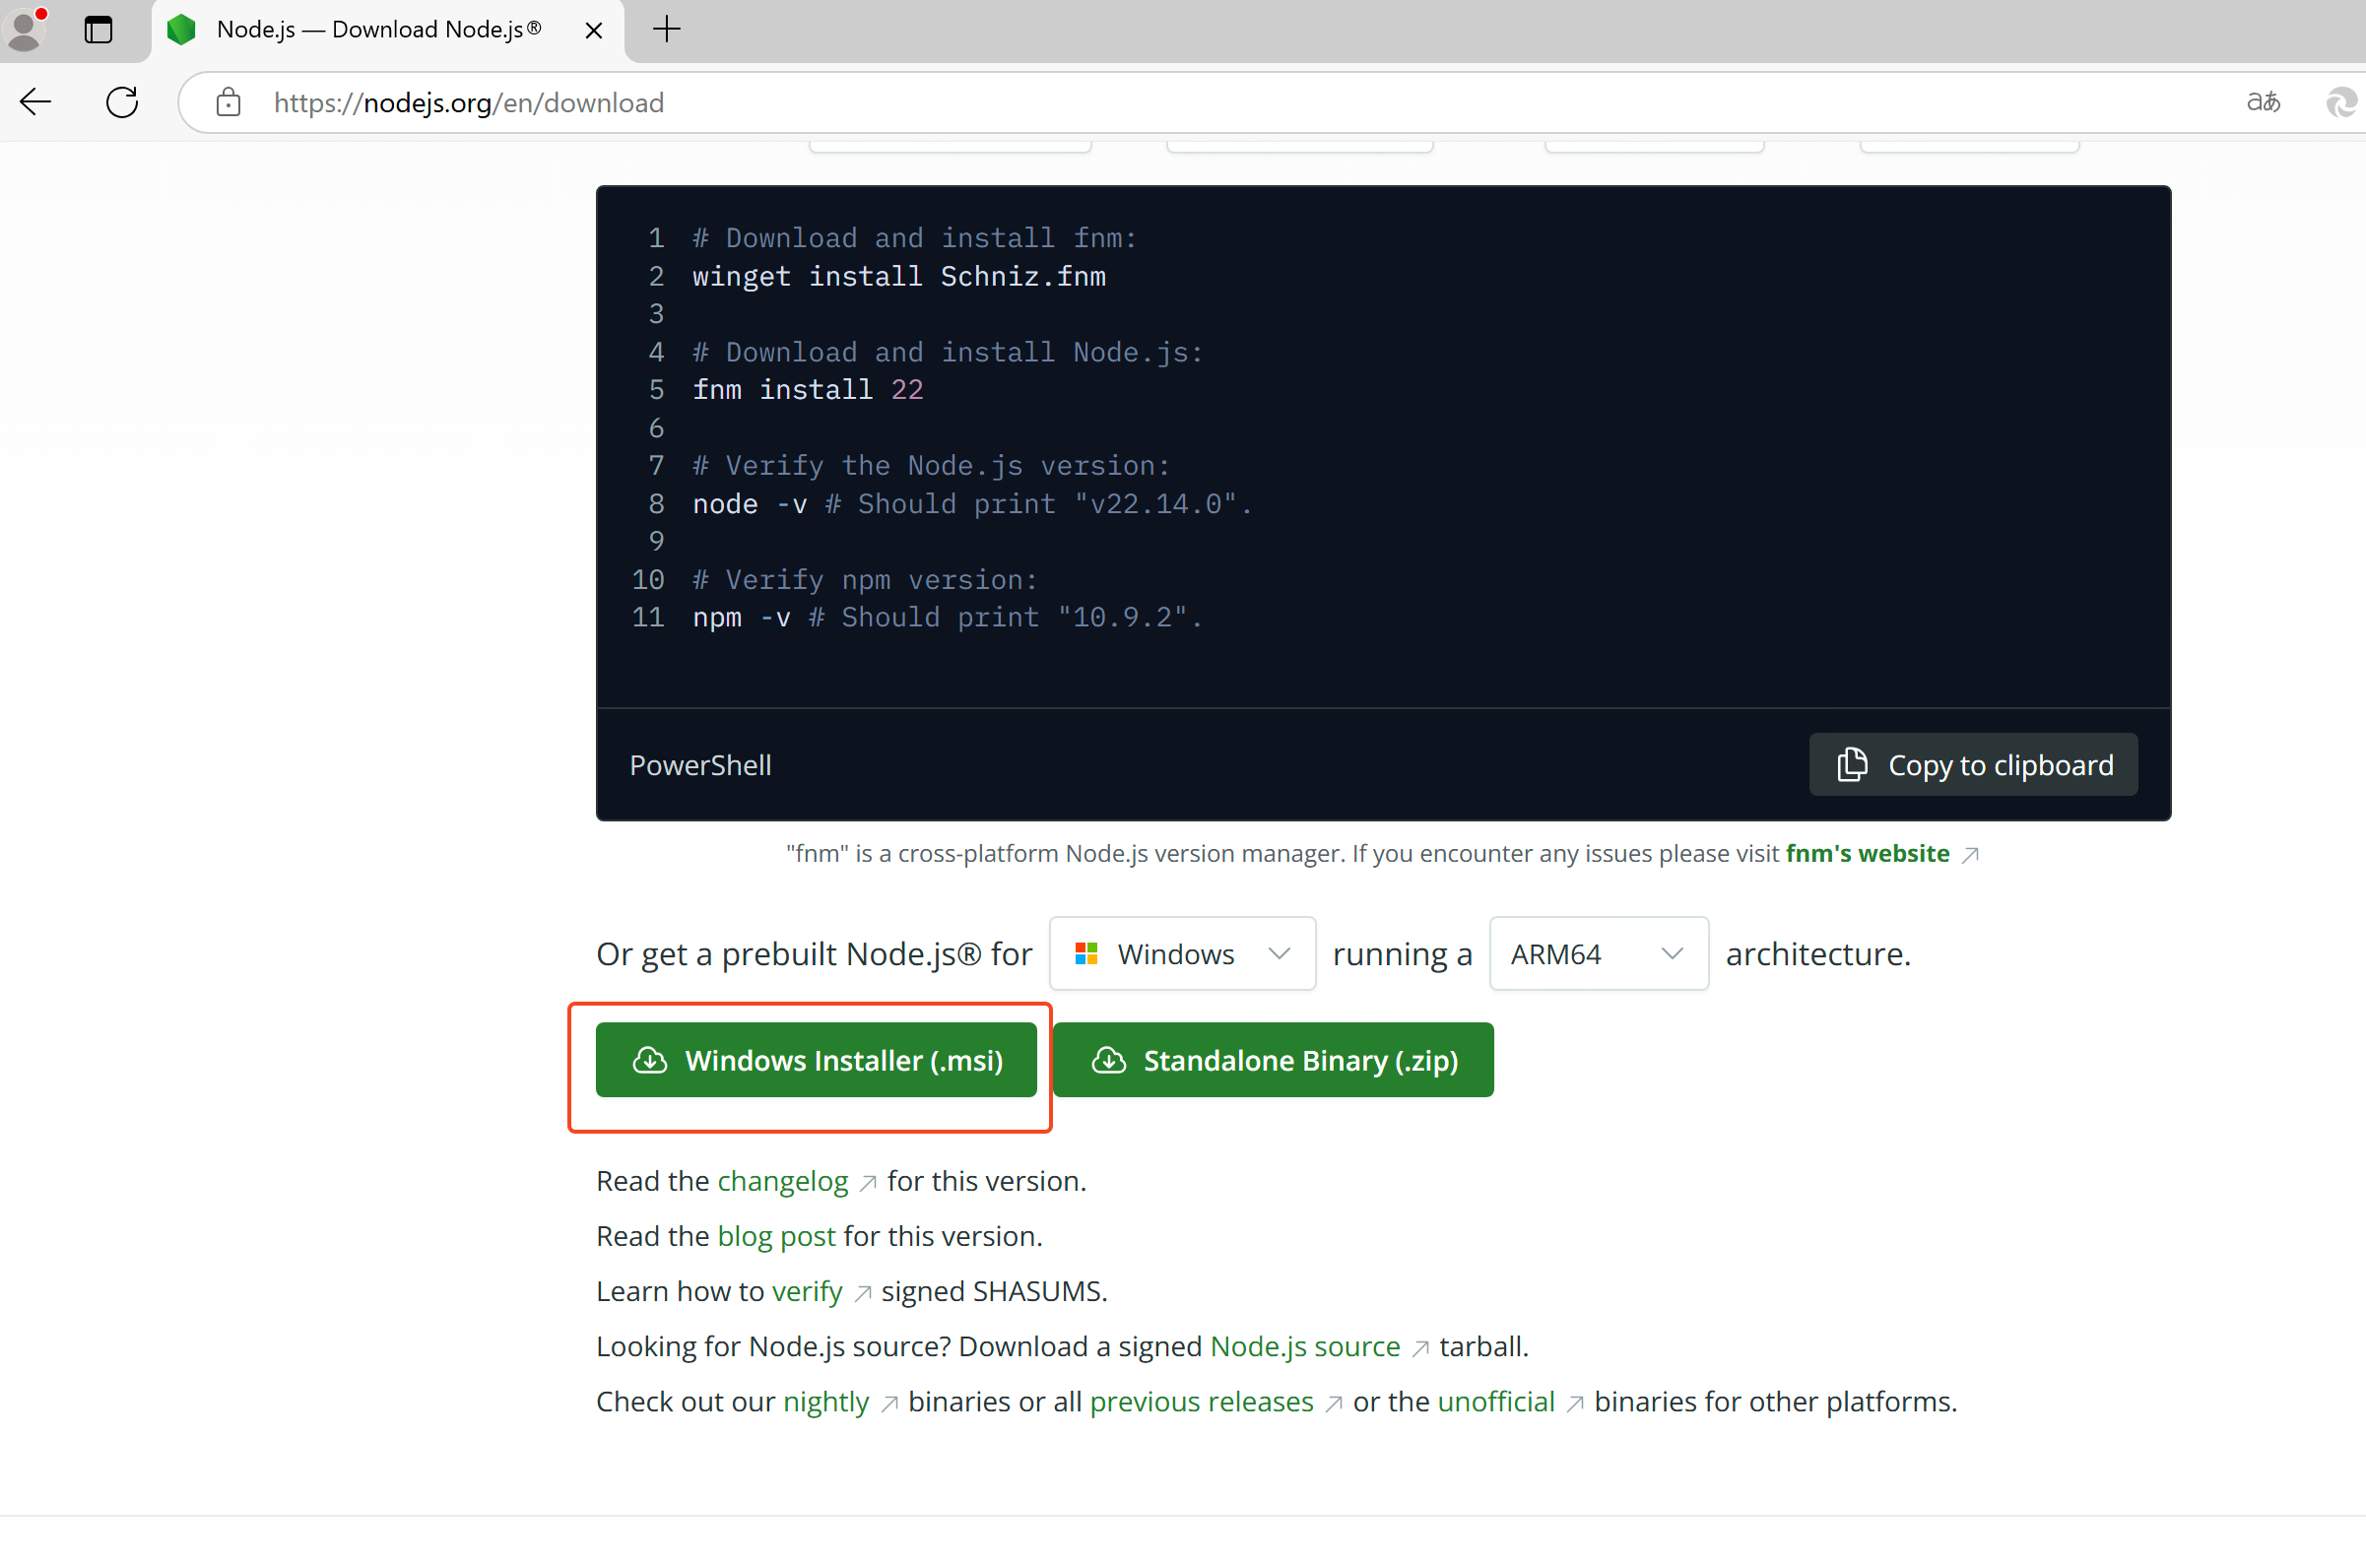Copy the PowerShell script to clipboard

pos(1973,765)
